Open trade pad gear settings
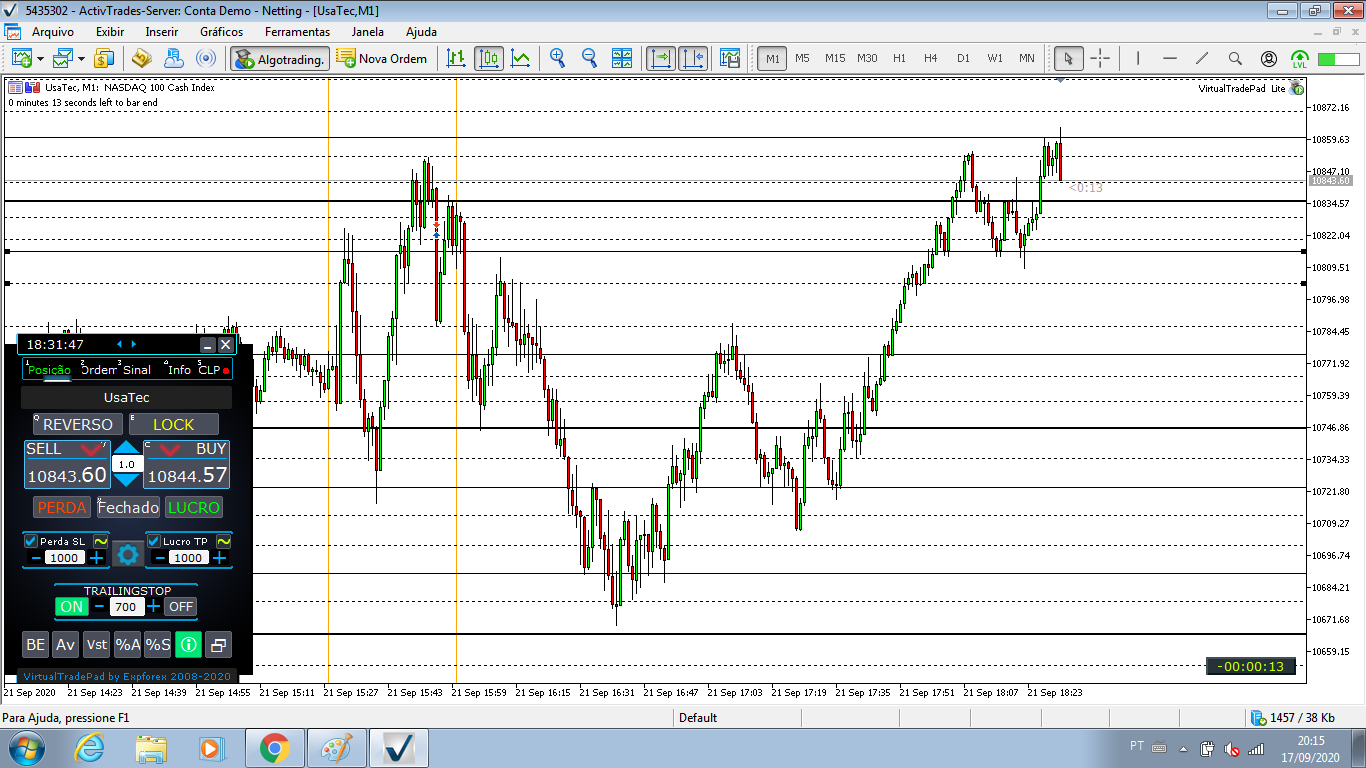1366x768 pixels. click(127, 554)
